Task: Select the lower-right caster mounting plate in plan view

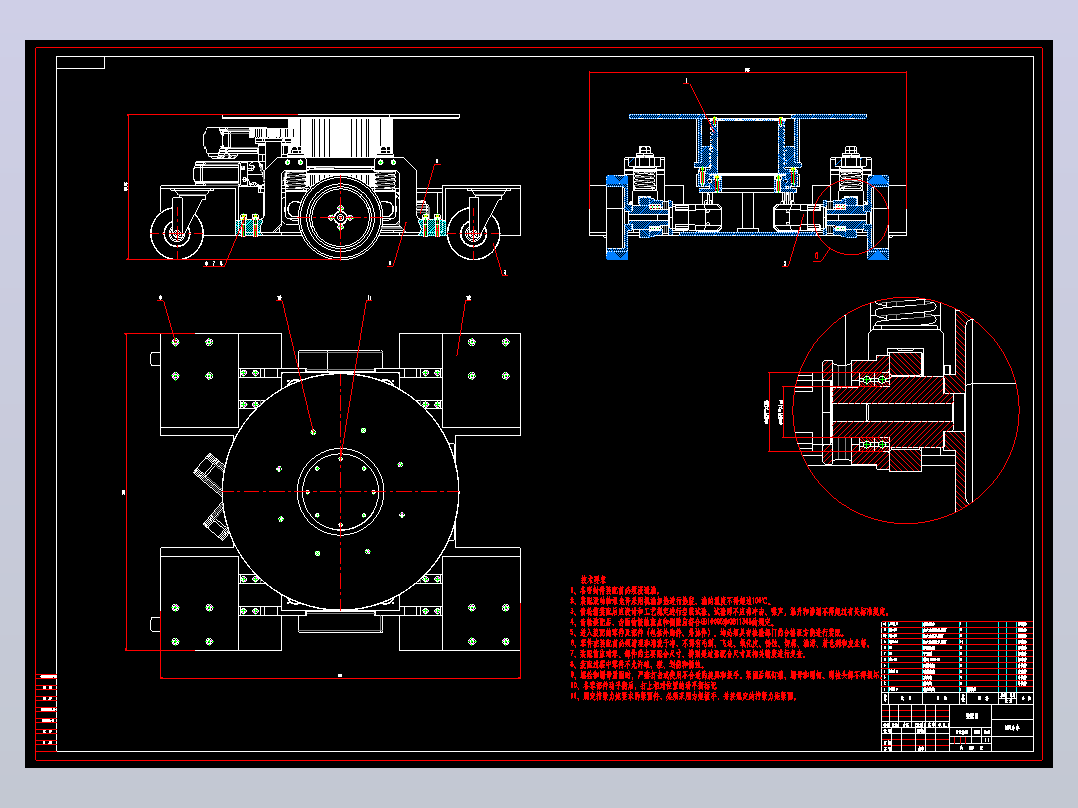Action: pyautogui.click(x=481, y=599)
